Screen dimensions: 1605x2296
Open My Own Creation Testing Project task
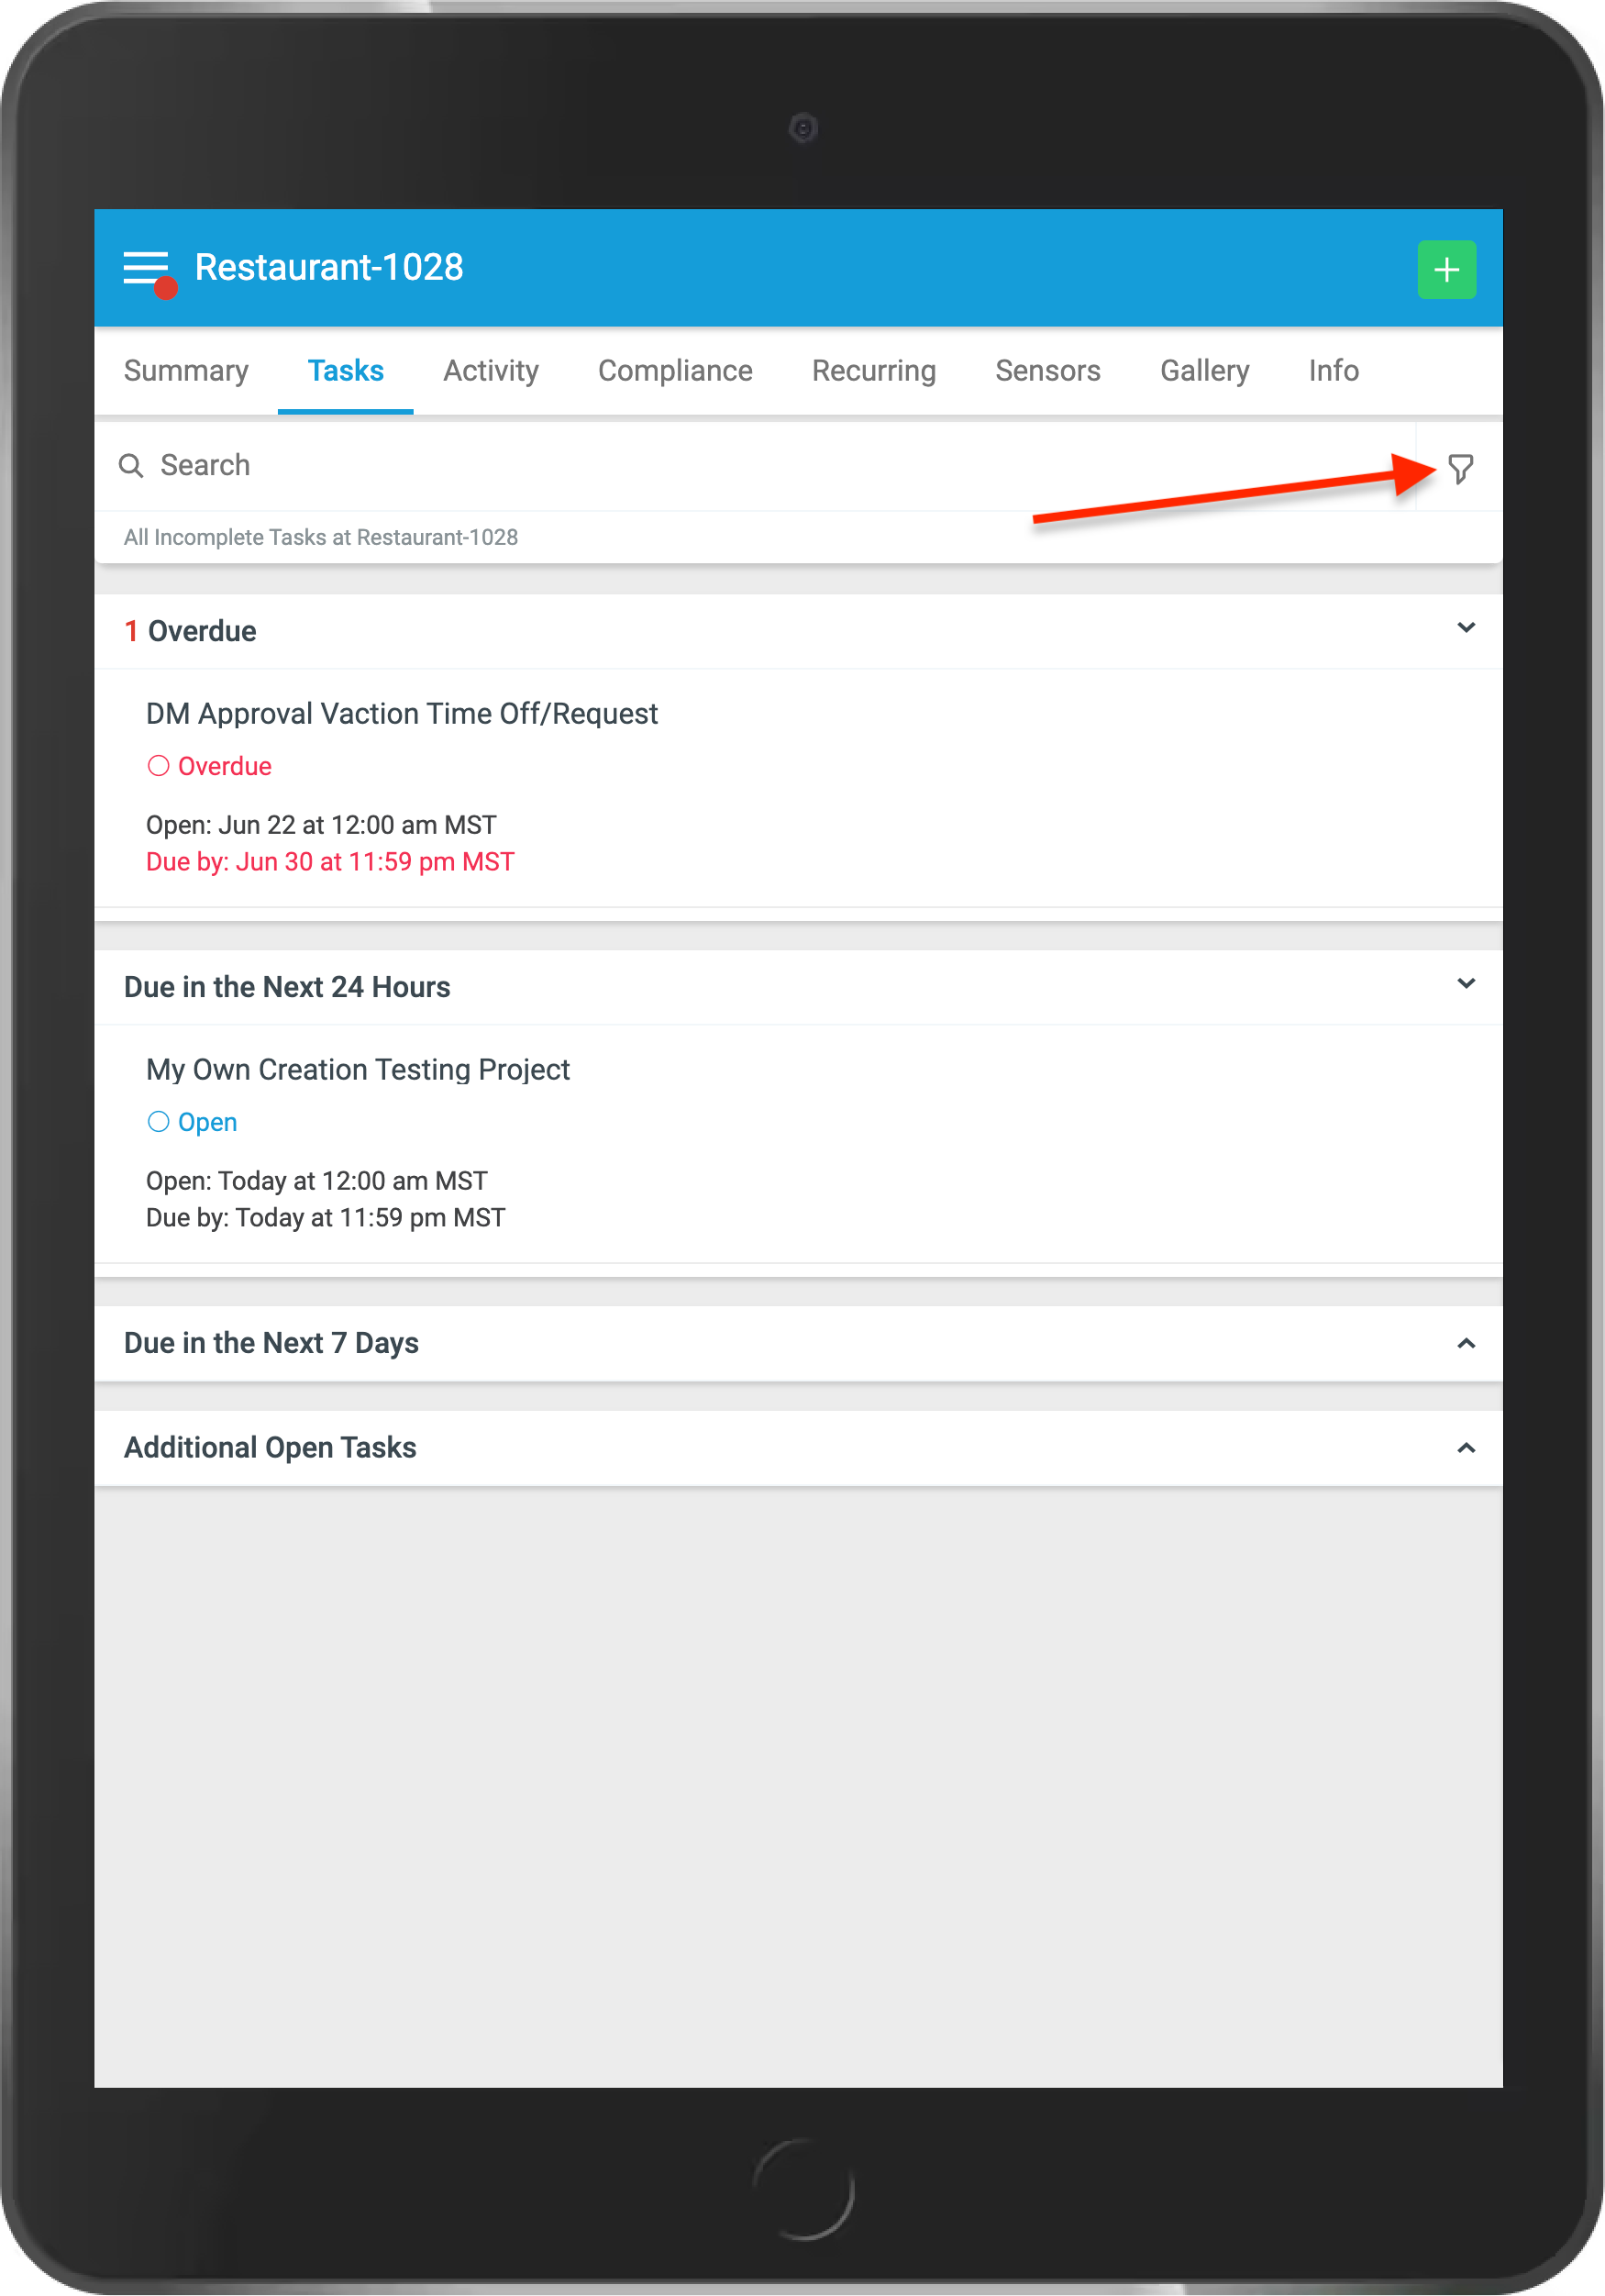[357, 1069]
